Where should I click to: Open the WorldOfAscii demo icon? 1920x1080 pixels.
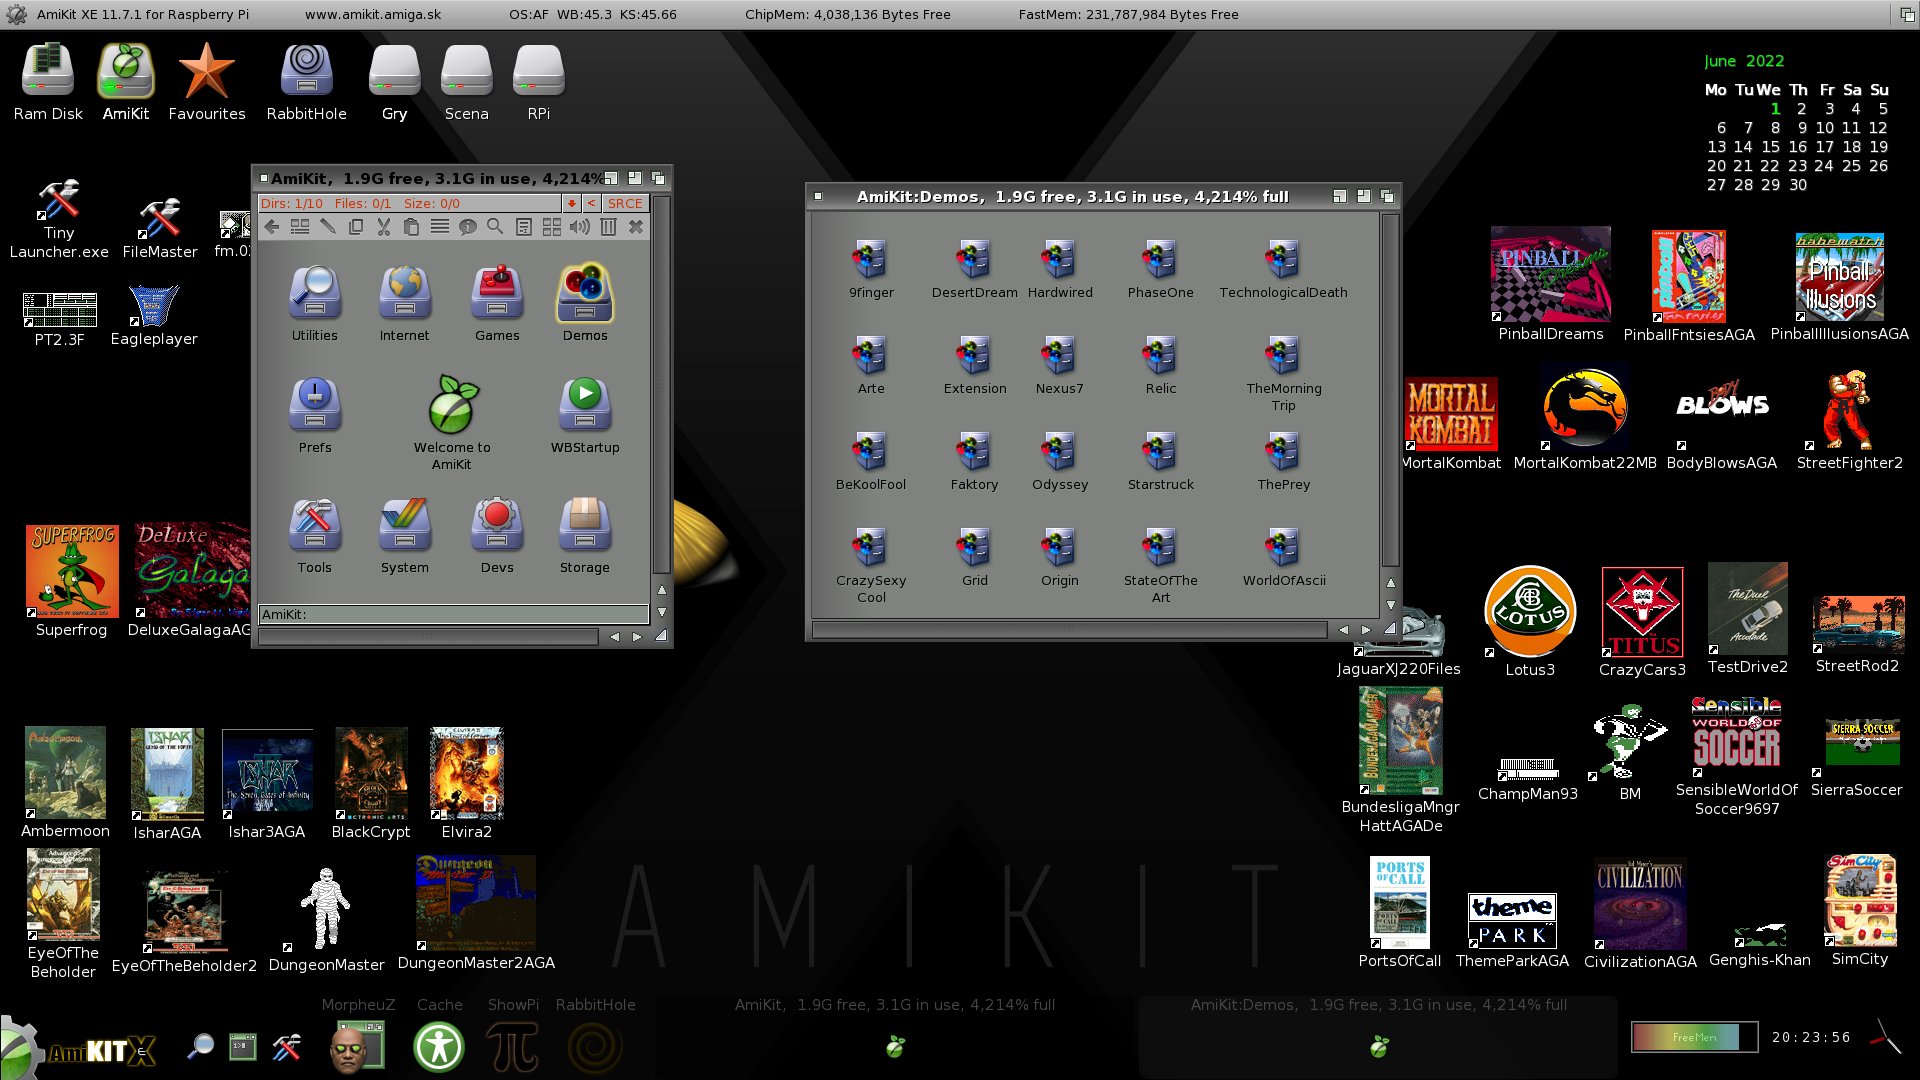pos(1284,557)
